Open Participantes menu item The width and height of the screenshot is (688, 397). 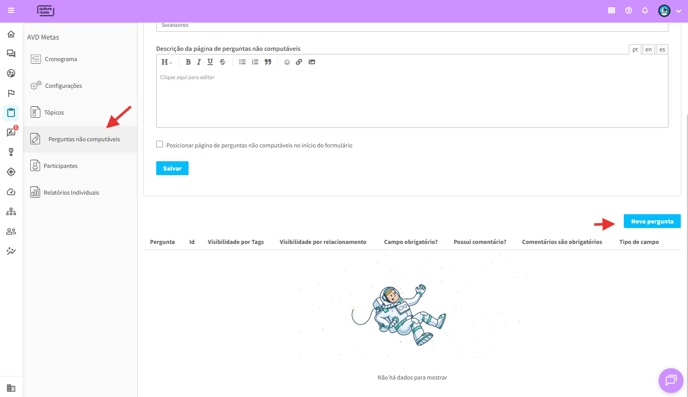(x=80, y=166)
